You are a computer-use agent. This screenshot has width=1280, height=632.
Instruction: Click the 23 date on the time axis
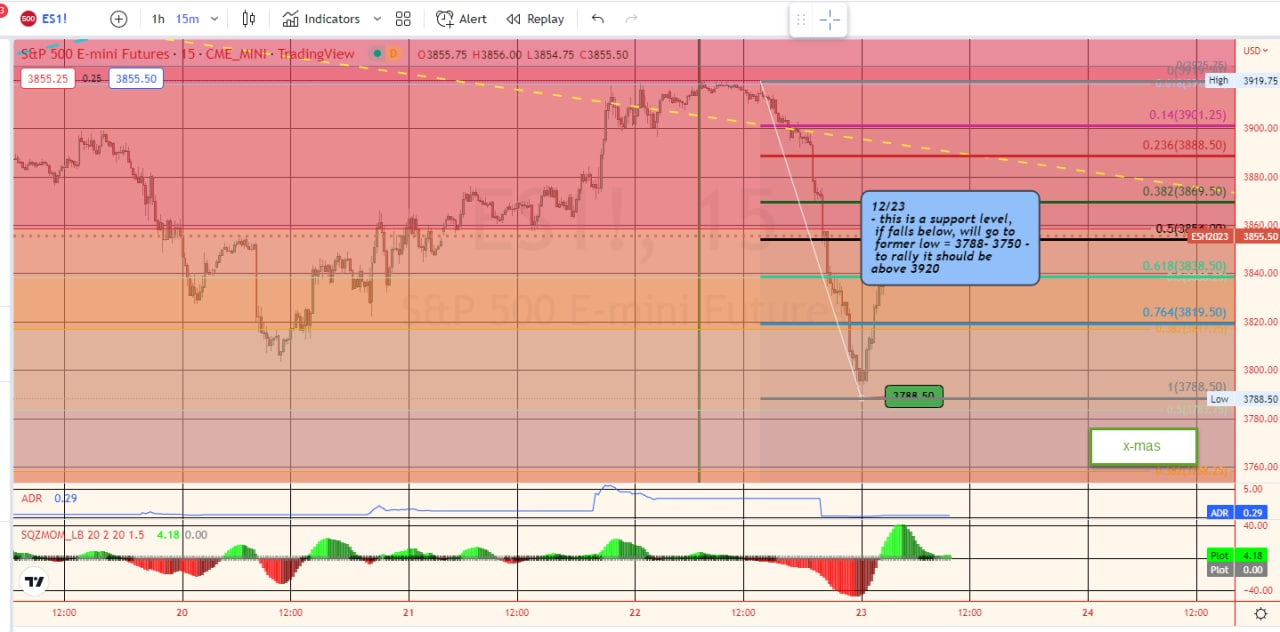[x=862, y=612]
